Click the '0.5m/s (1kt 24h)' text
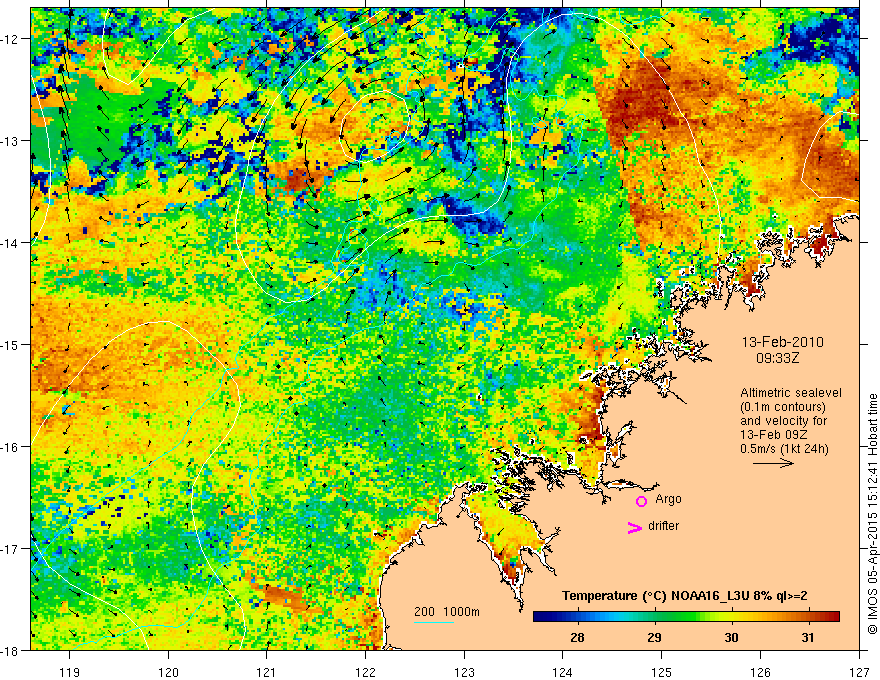The image size is (880, 680). 784,449
